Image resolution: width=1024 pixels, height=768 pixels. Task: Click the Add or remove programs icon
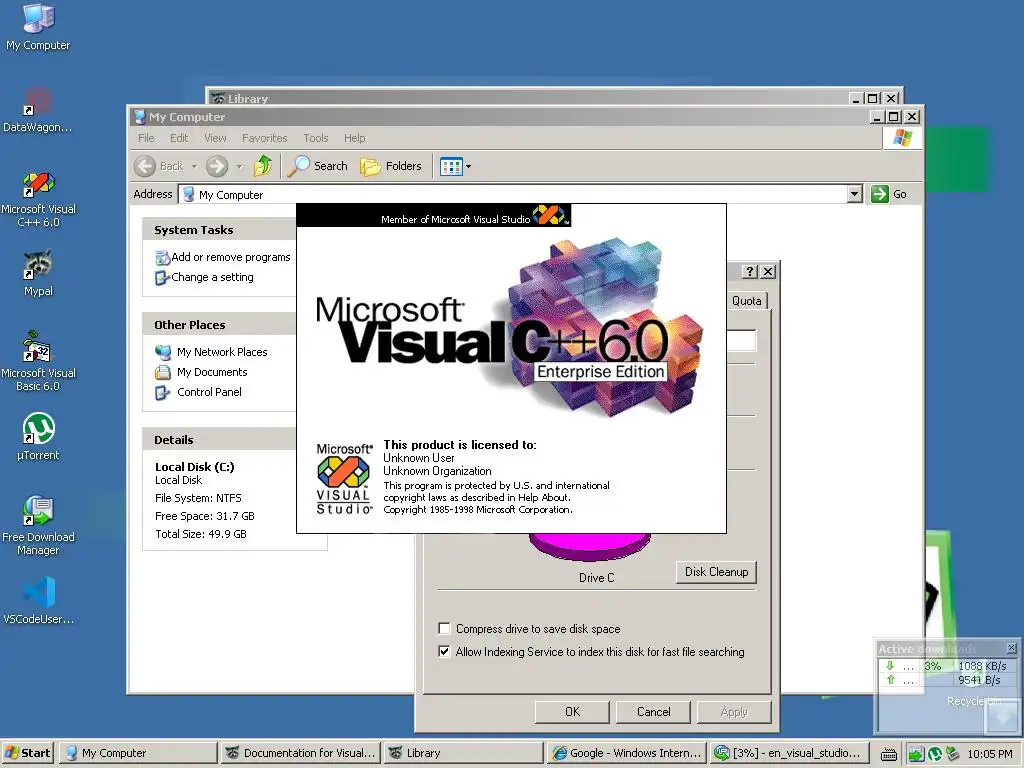coord(162,258)
